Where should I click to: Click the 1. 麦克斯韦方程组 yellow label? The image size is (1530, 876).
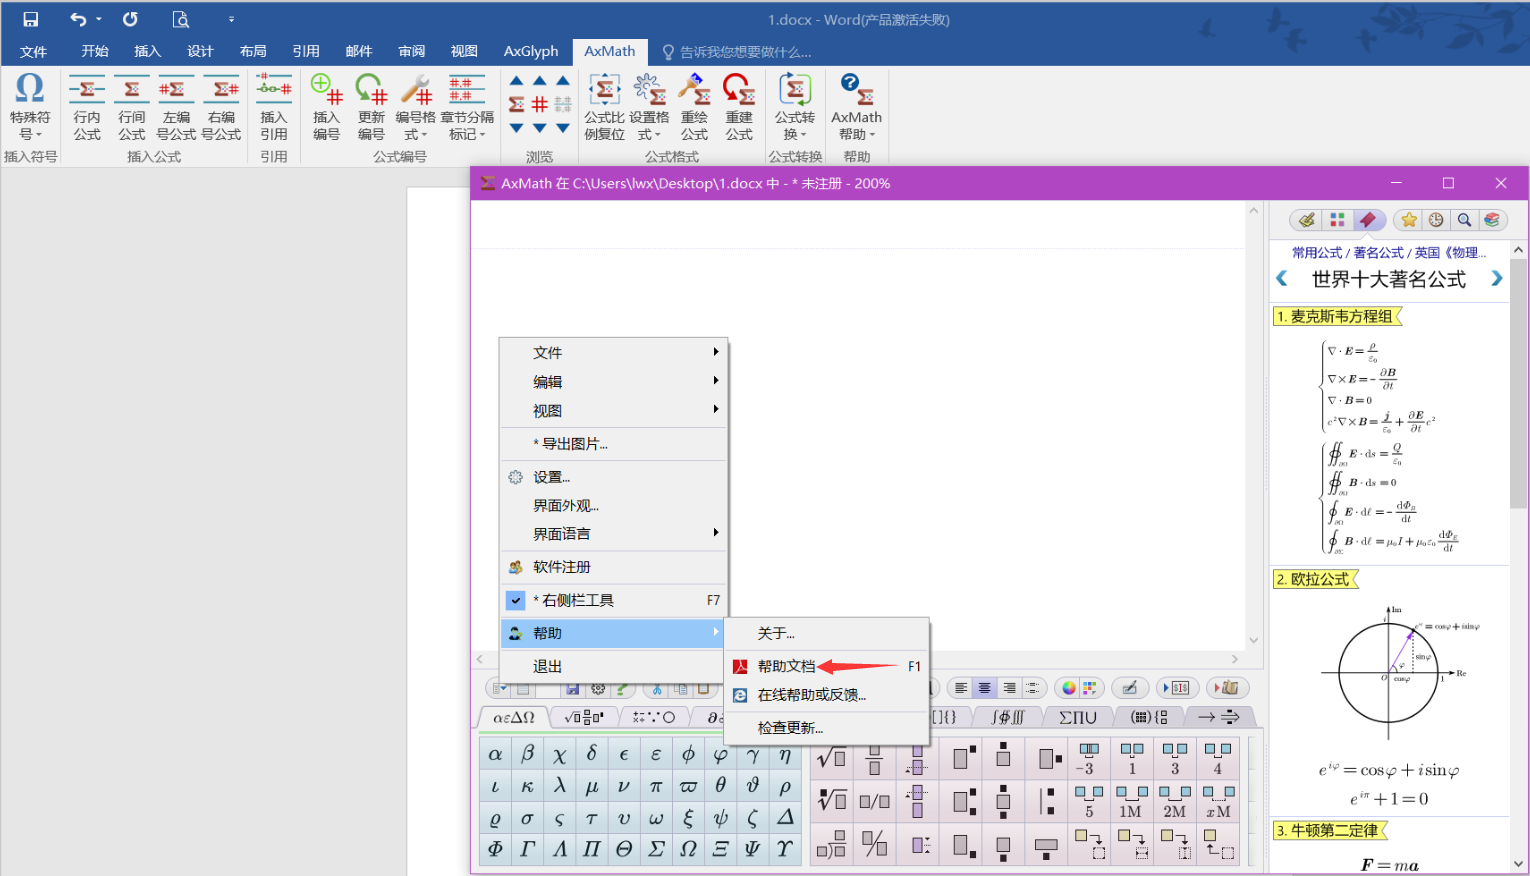pyautogui.click(x=1337, y=316)
